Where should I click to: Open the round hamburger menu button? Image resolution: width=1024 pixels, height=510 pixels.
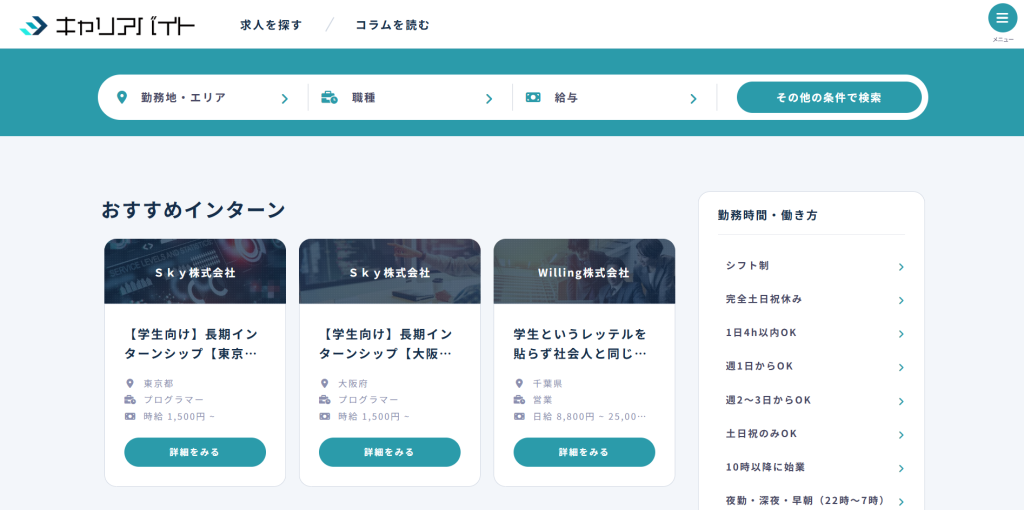pos(1002,18)
